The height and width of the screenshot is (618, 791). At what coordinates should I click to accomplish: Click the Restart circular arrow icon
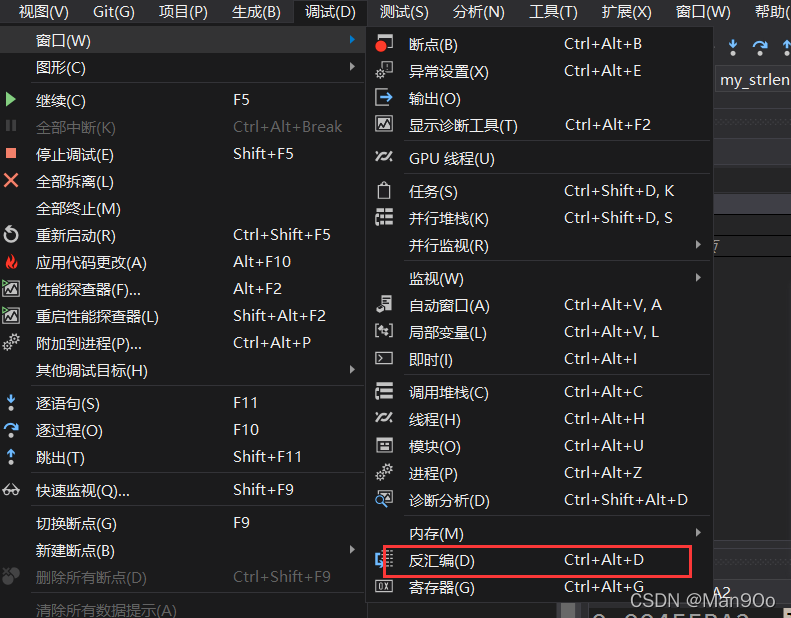[x=11, y=235]
